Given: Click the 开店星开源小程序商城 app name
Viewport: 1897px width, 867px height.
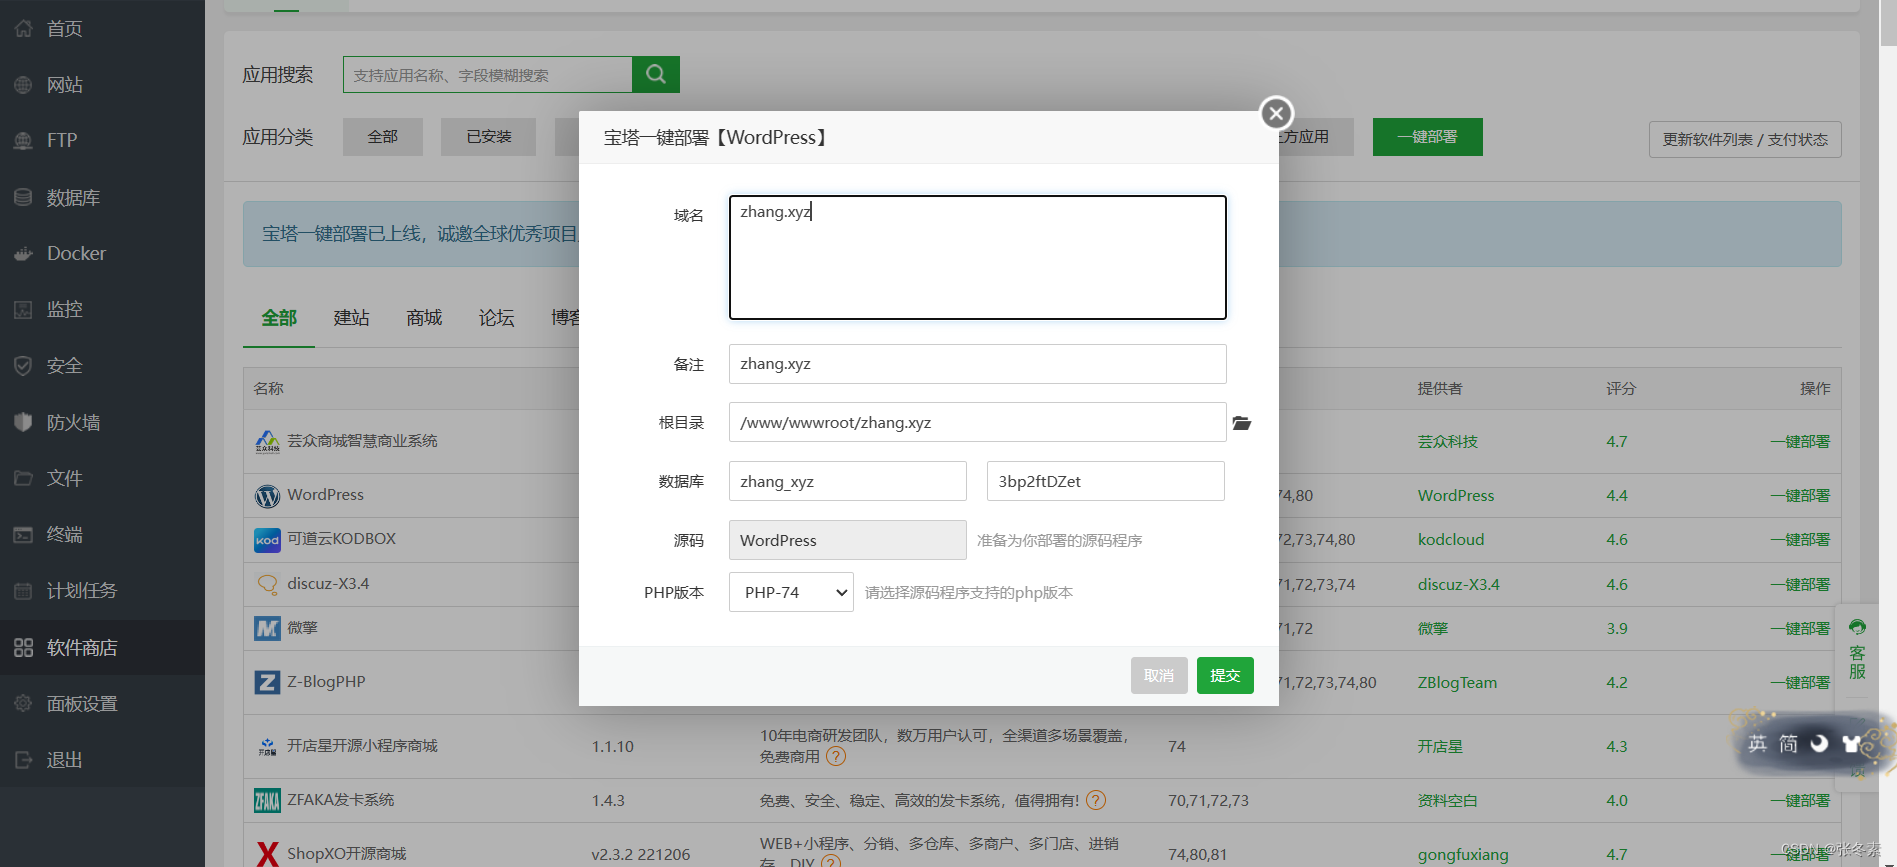Looking at the screenshot, I should pos(362,746).
